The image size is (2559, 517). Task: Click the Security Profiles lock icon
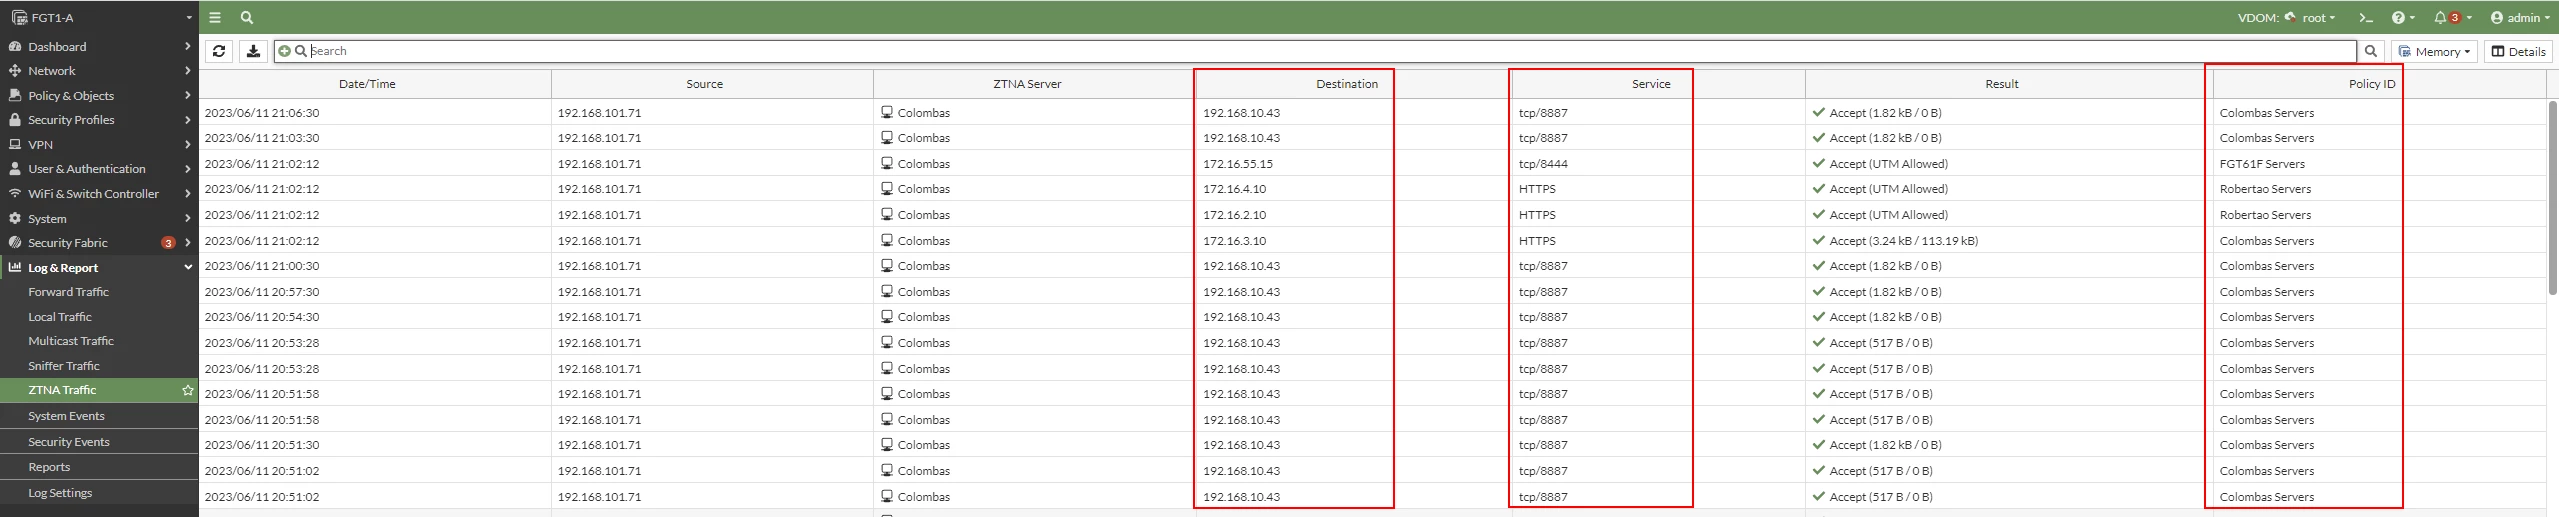click(x=15, y=120)
